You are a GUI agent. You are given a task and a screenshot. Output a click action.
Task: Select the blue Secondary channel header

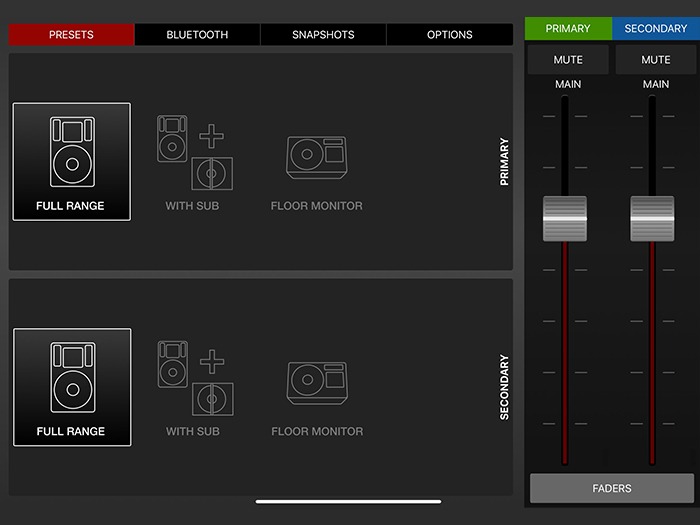[656, 29]
